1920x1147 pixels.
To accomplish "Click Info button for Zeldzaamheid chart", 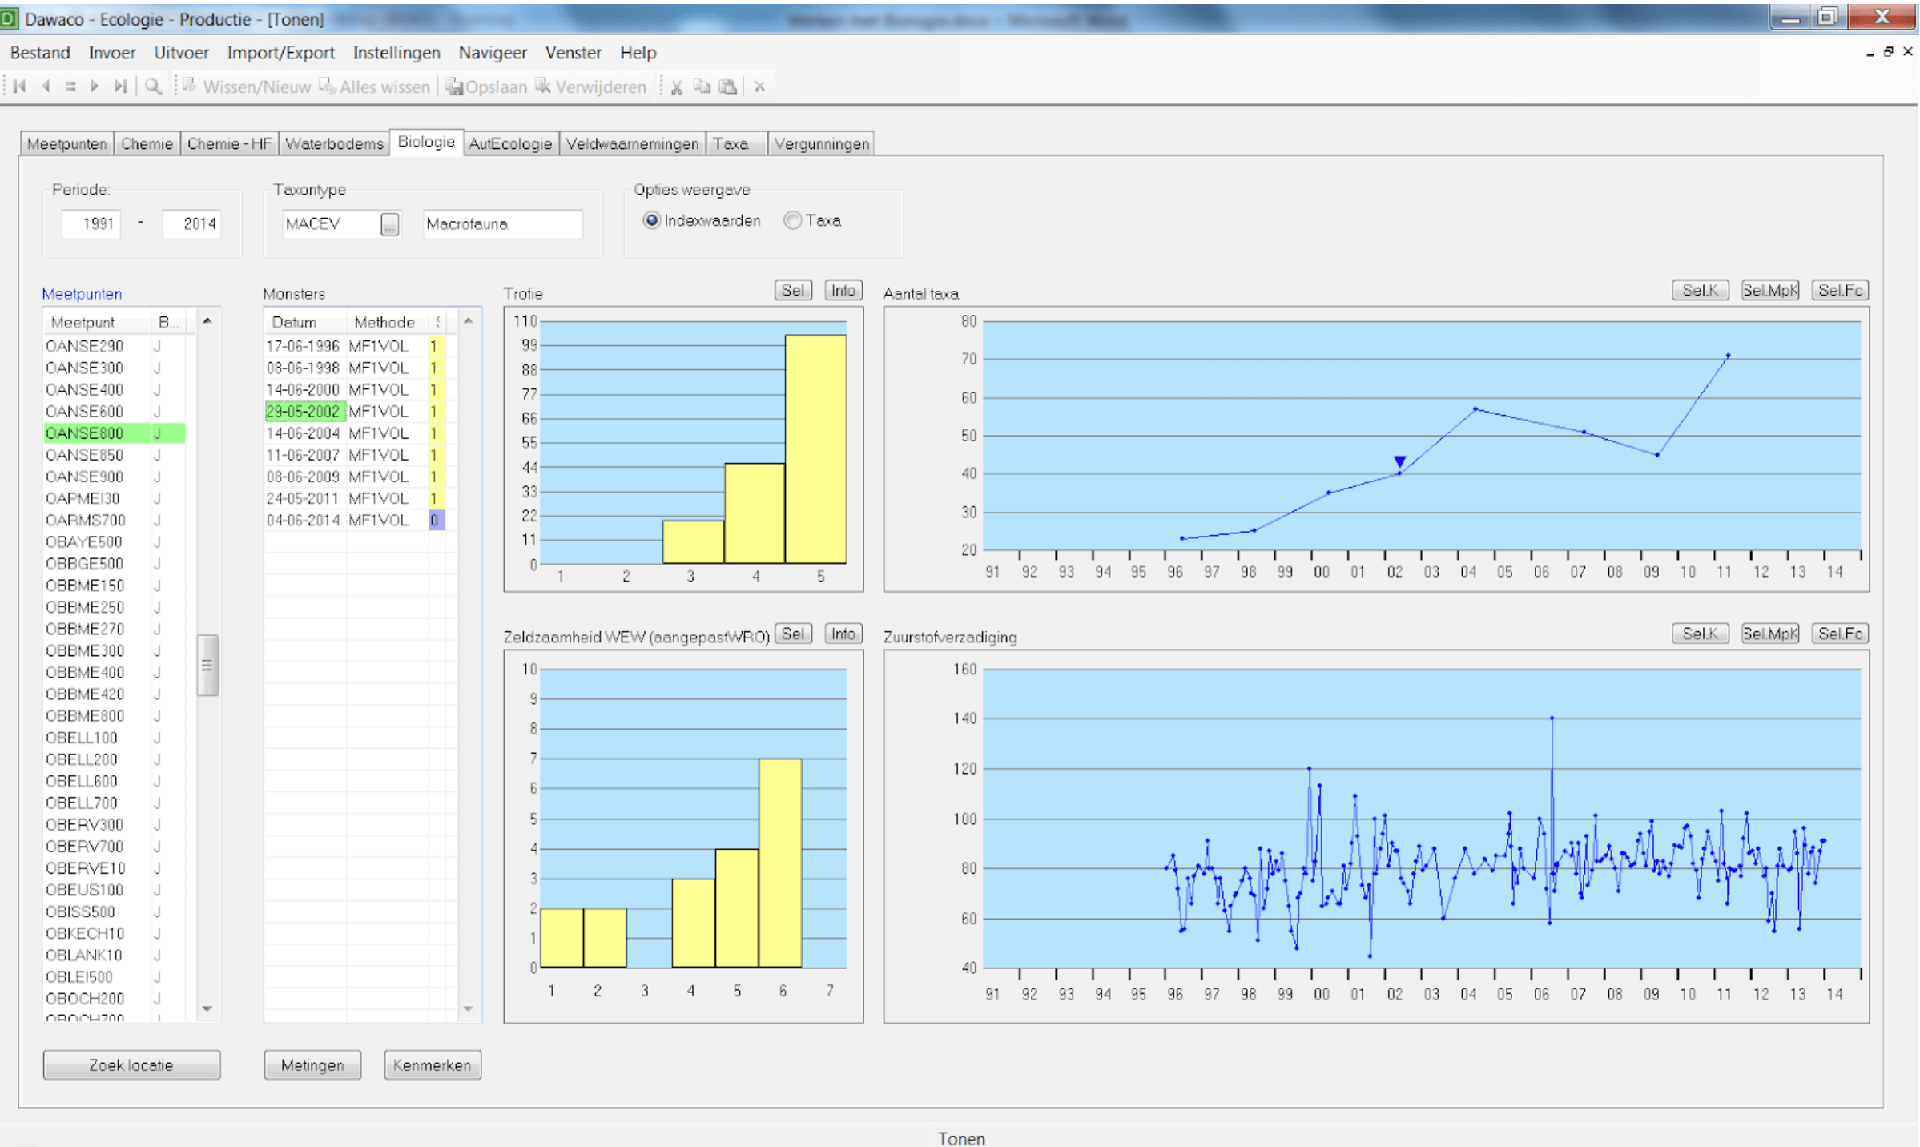I will [843, 634].
